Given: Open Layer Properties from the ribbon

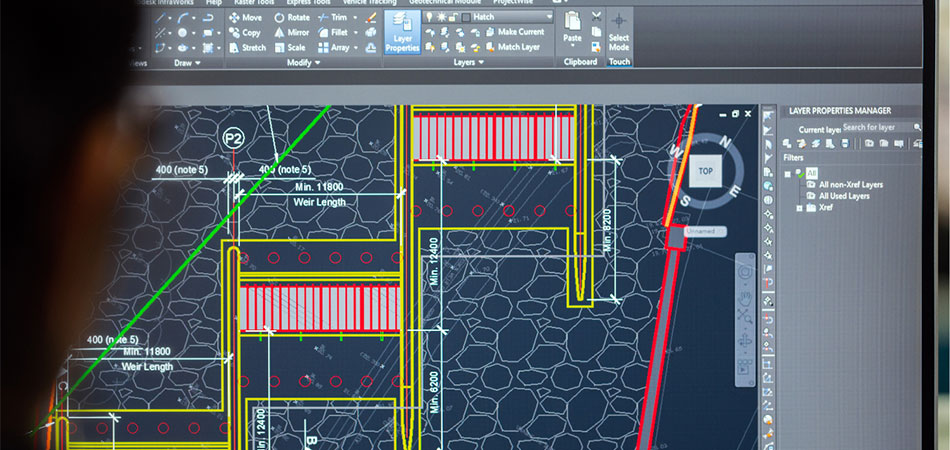Looking at the screenshot, I should pyautogui.click(x=402, y=32).
